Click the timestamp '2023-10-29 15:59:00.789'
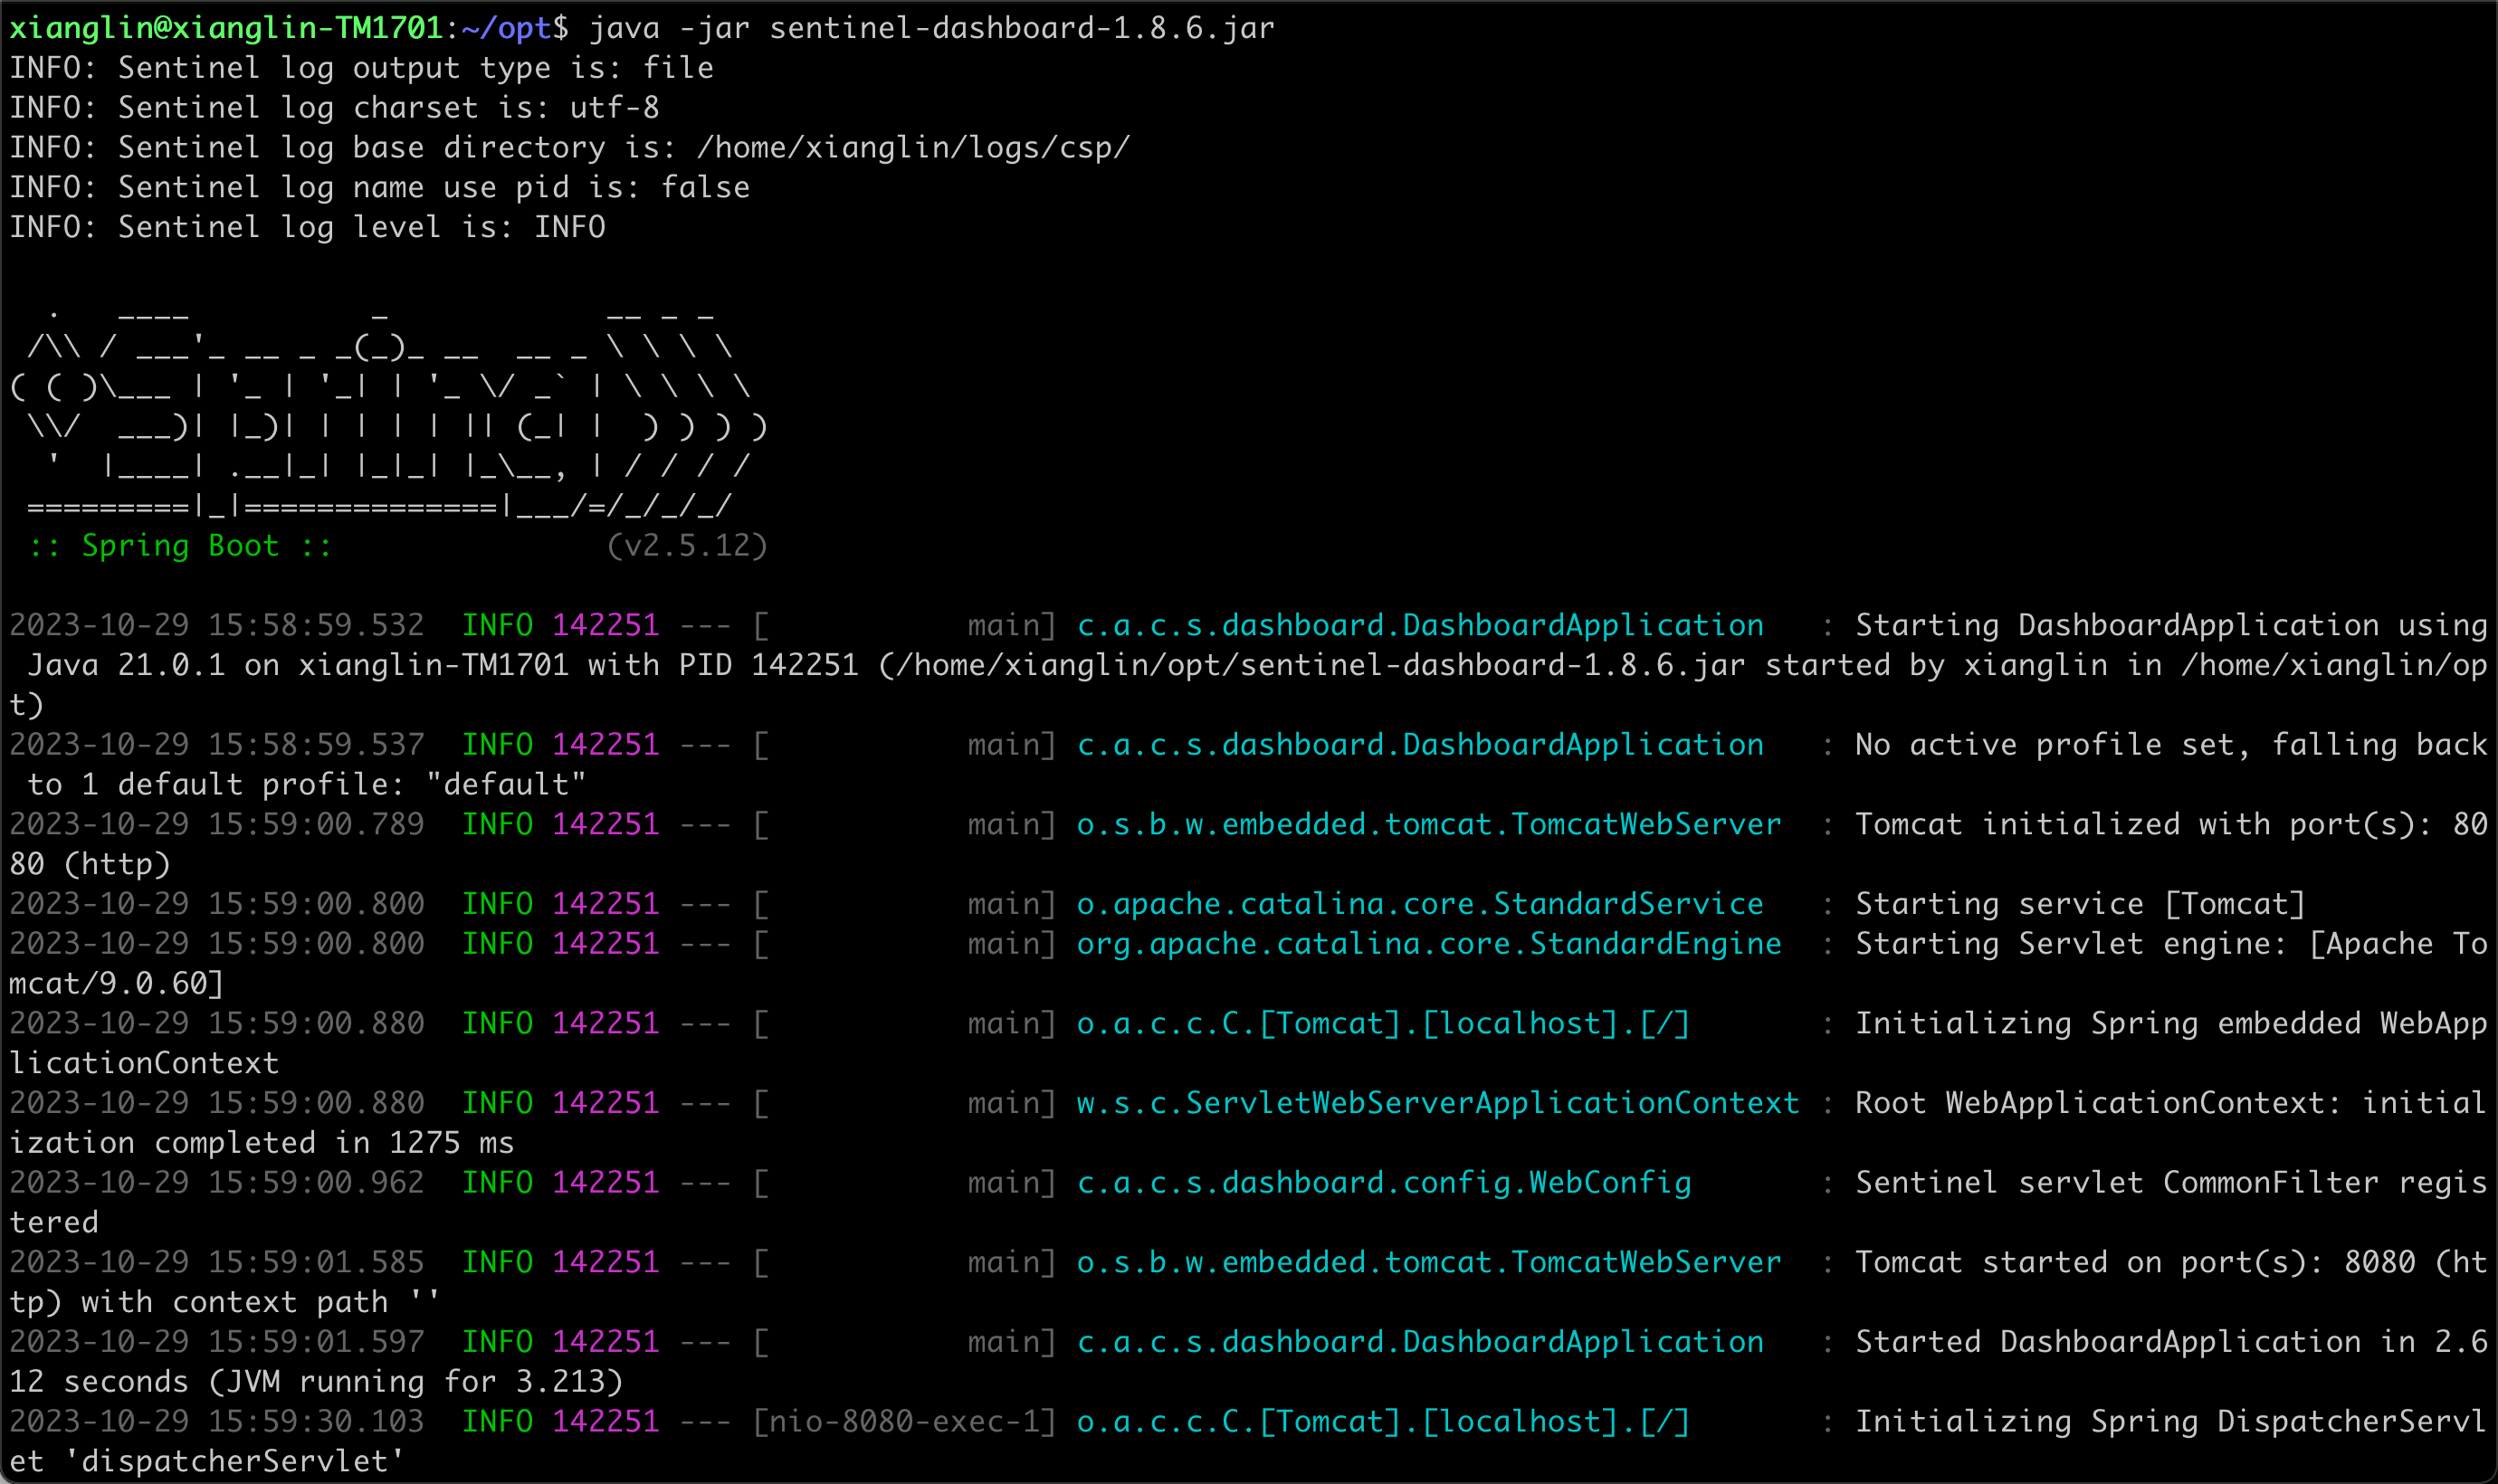 coord(217,825)
